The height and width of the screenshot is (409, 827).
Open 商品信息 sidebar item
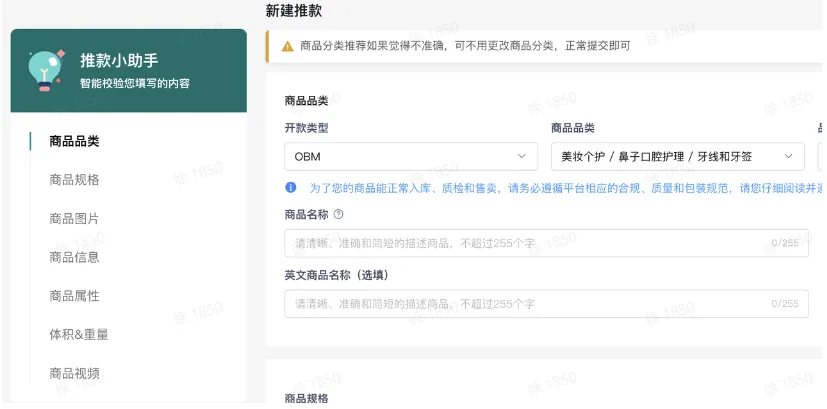[x=74, y=257]
